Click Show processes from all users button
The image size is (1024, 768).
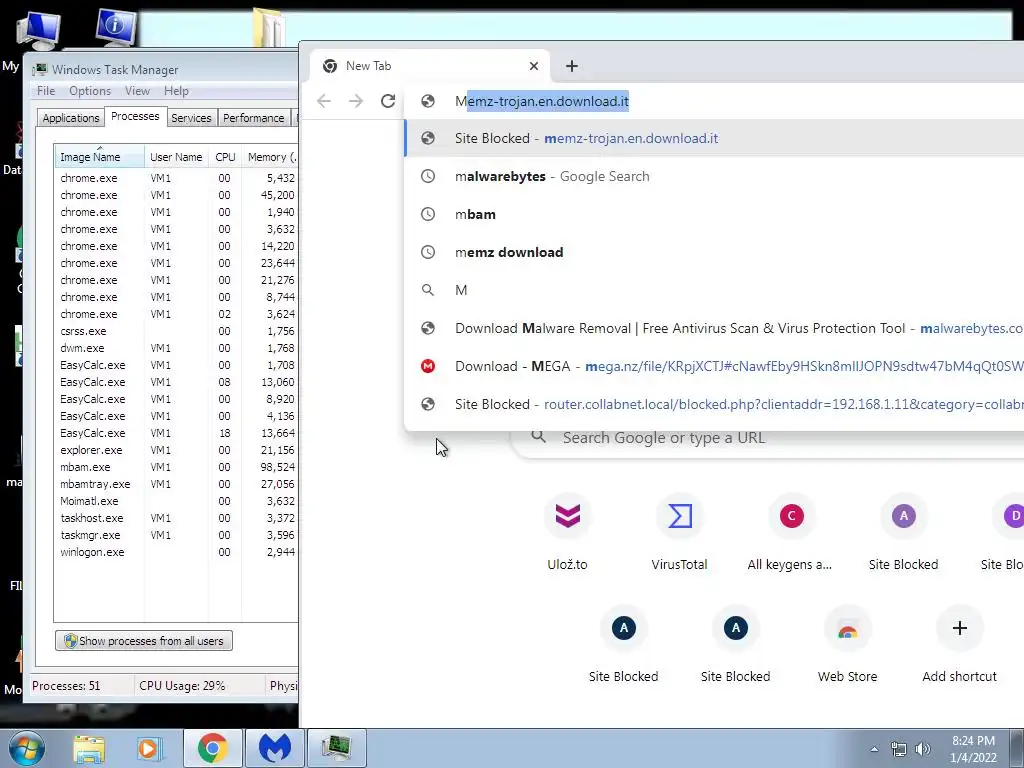pyautogui.click(x=144, y=641)
